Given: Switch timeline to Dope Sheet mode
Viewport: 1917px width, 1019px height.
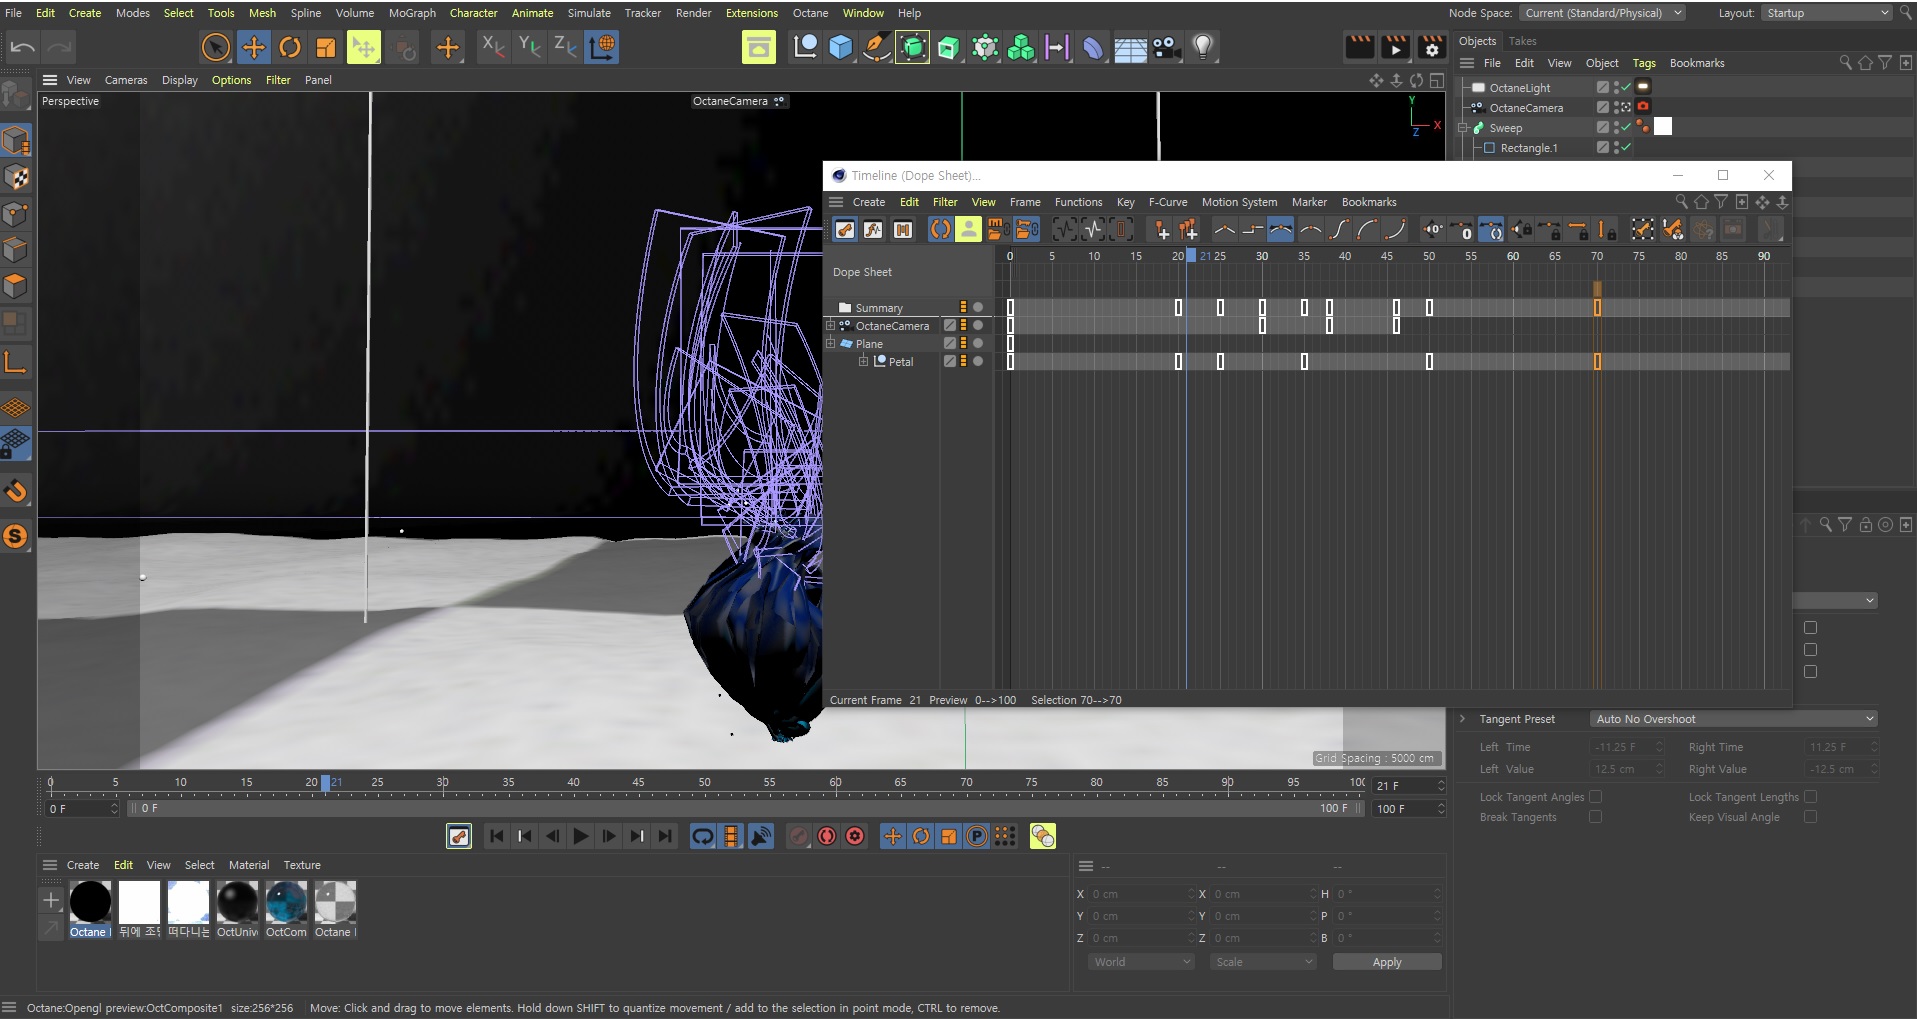Looking at the screenshot, I should [x=845, y=230].
